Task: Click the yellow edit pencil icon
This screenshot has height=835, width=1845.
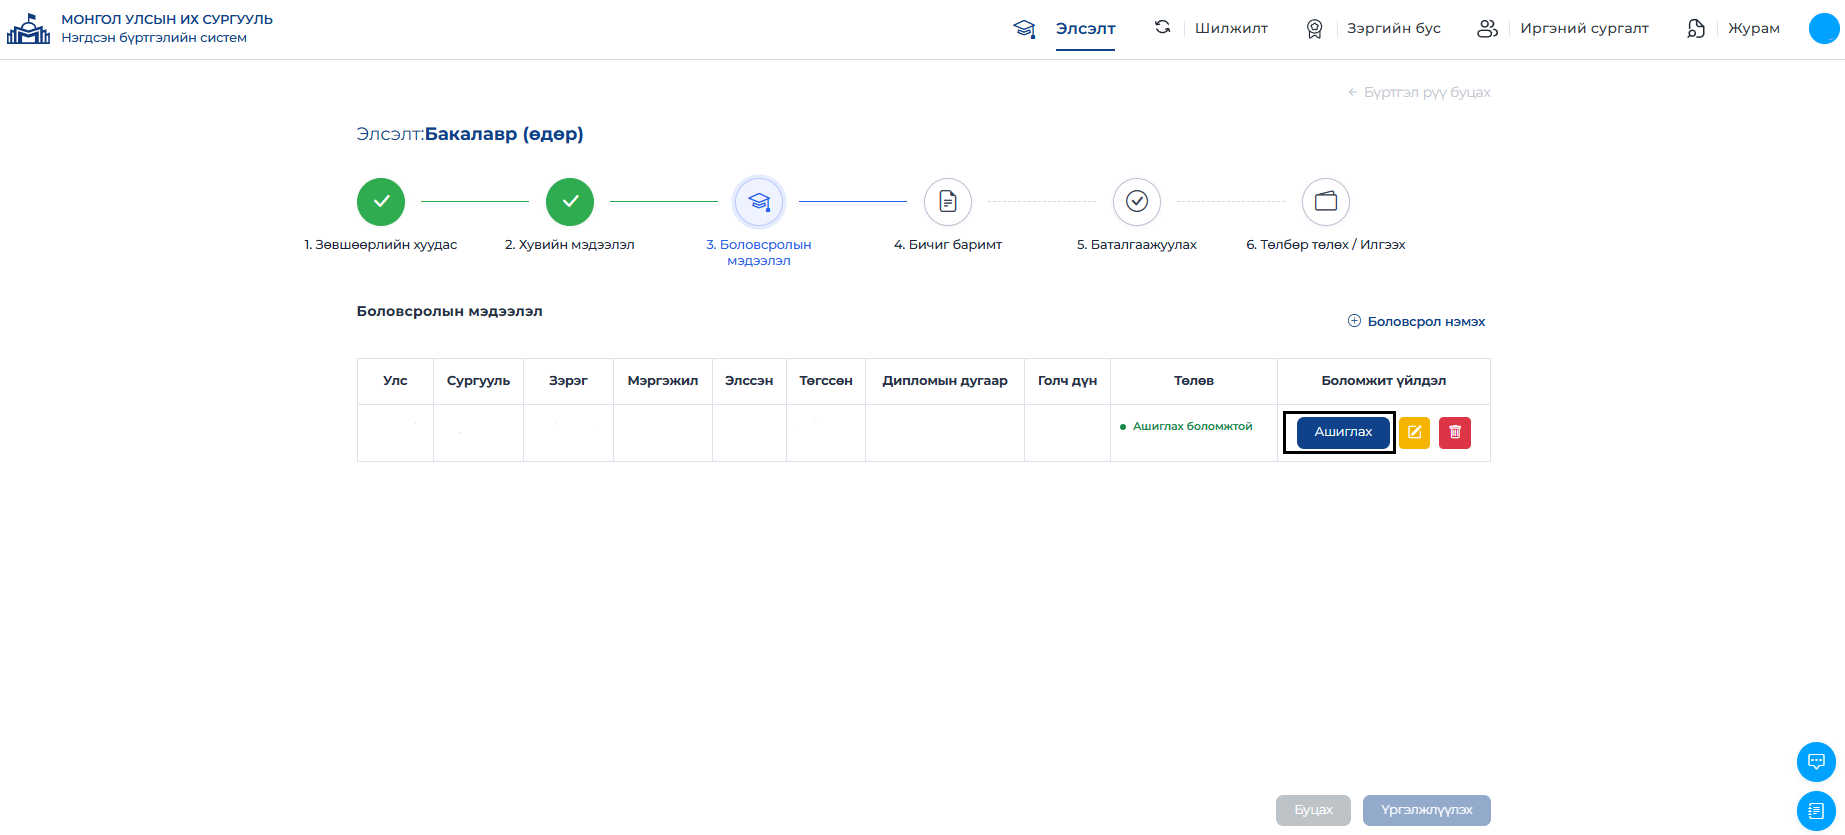Action: [x=1415, y=432]
